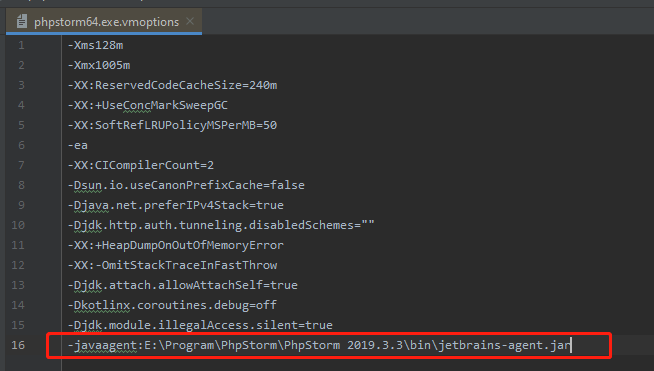The width and height of the screenshot is (654, 371).
Task: Click the -ea option line
Action: (x=78, y=145)
